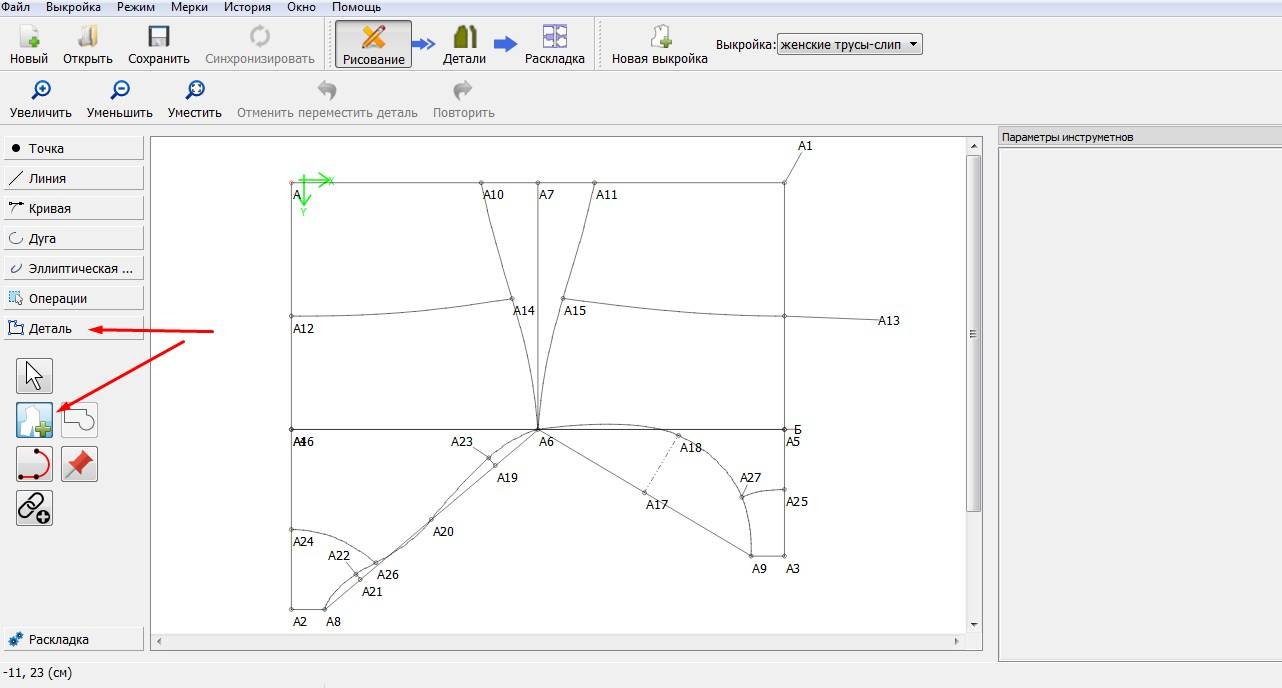Select the arrow pointer tool
The image size is (1282, 688).
click(35, 376)
